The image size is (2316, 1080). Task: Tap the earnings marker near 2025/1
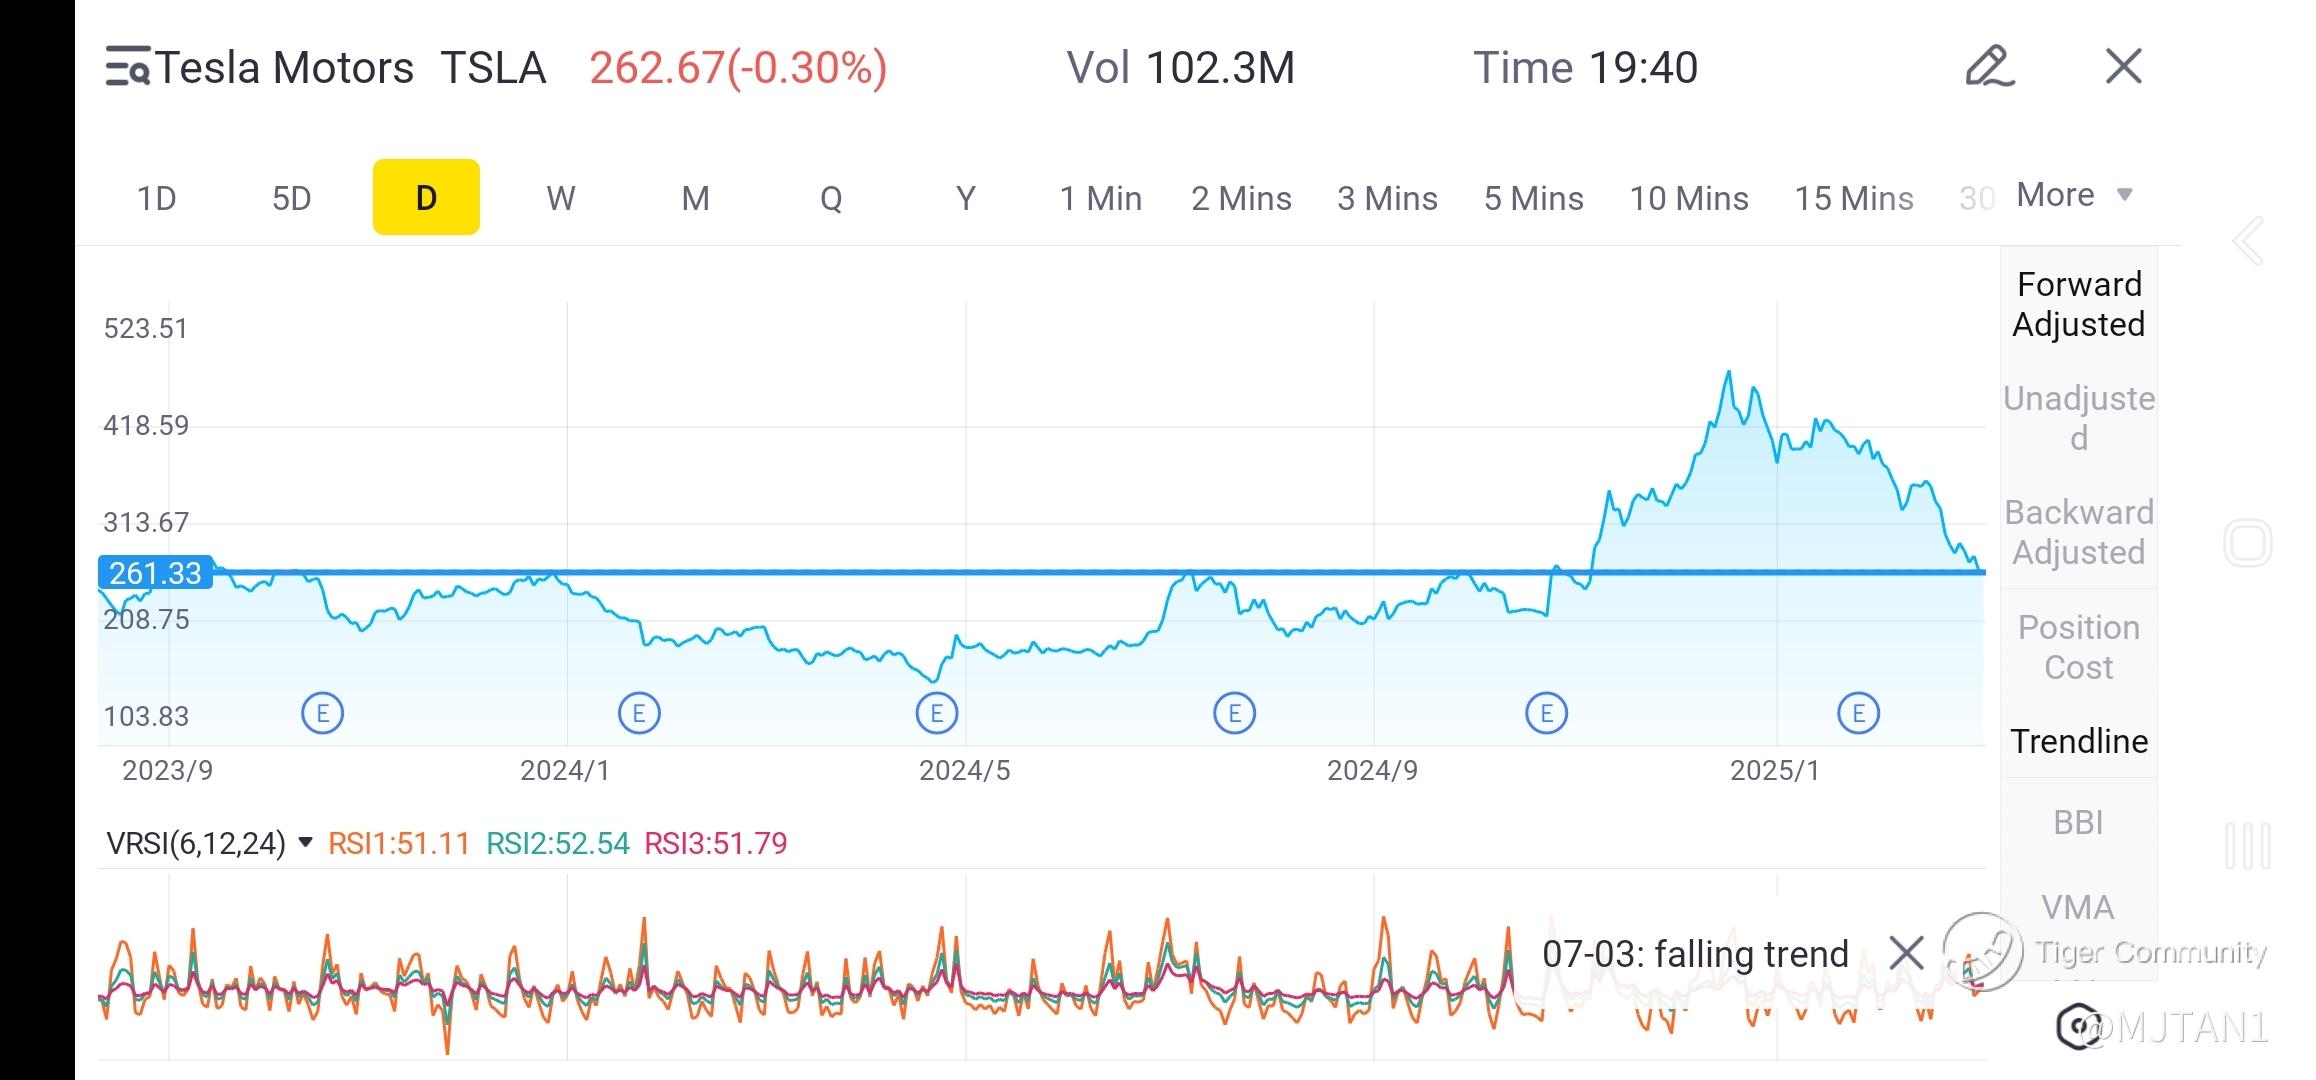(1858, 713)
